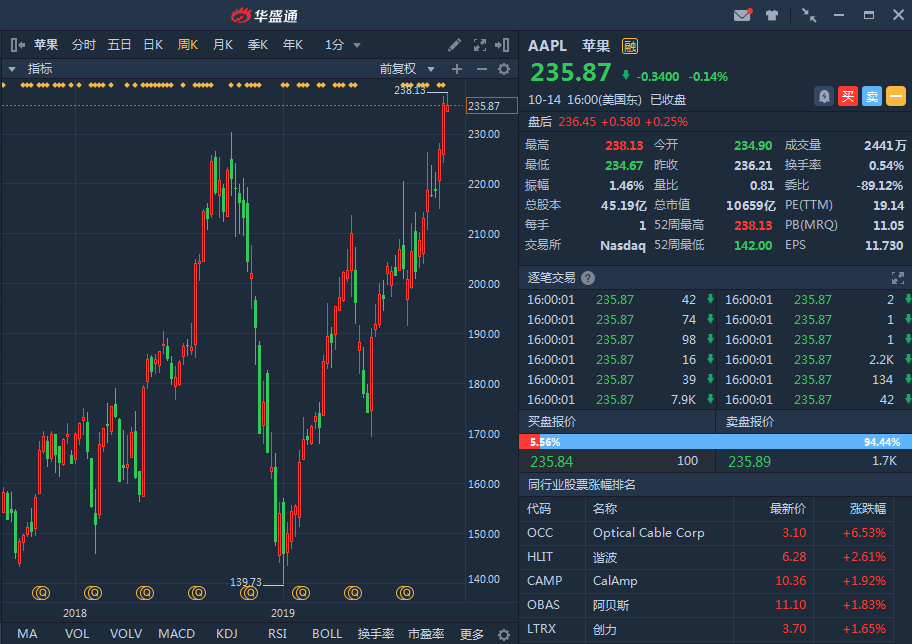
Task: Click 更多 to show more indicators
Action: [x=472, y=634]
